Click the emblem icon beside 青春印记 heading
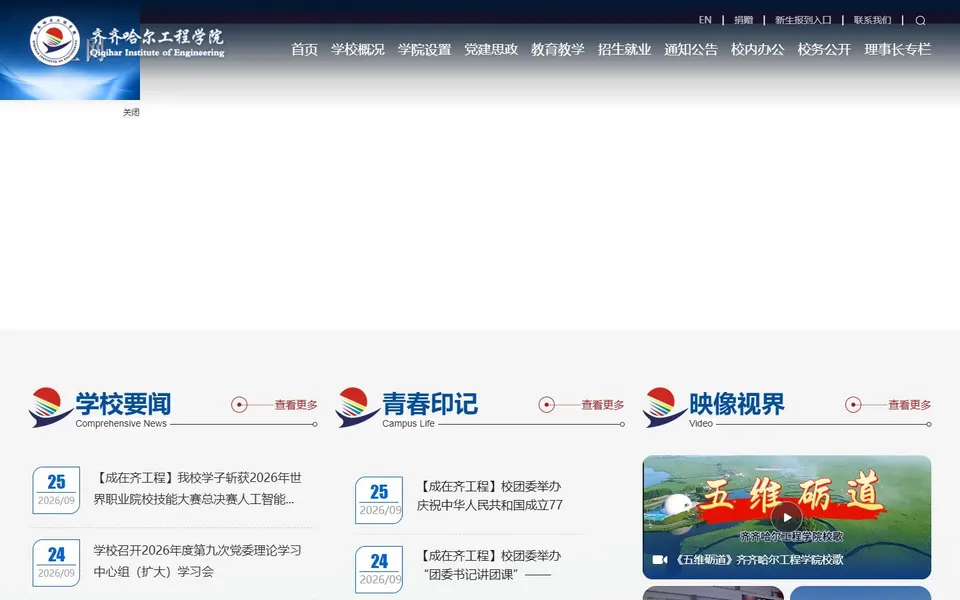This screenshot has height=600, width=960. (357, 407)
